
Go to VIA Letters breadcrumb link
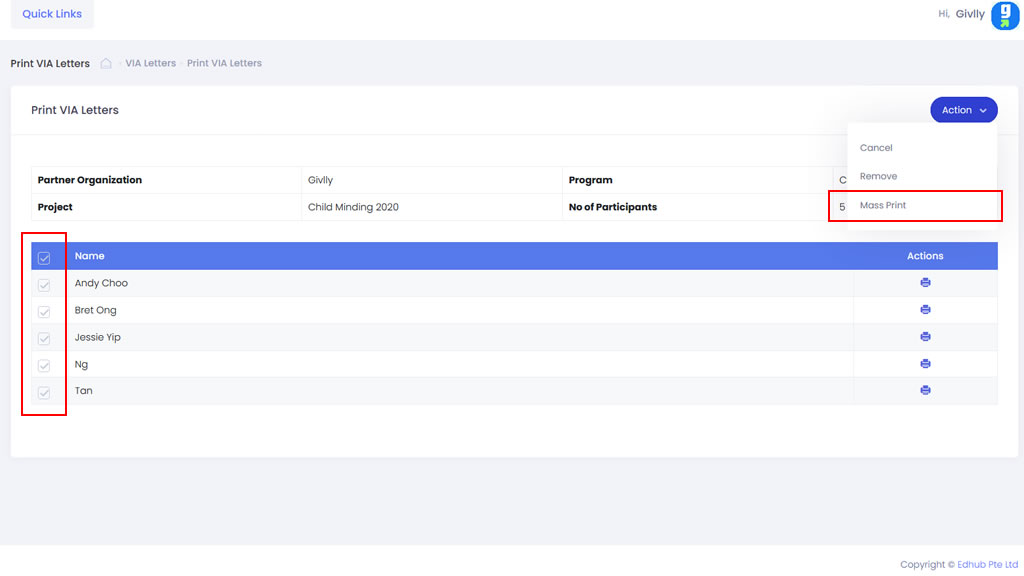(150, 63)
